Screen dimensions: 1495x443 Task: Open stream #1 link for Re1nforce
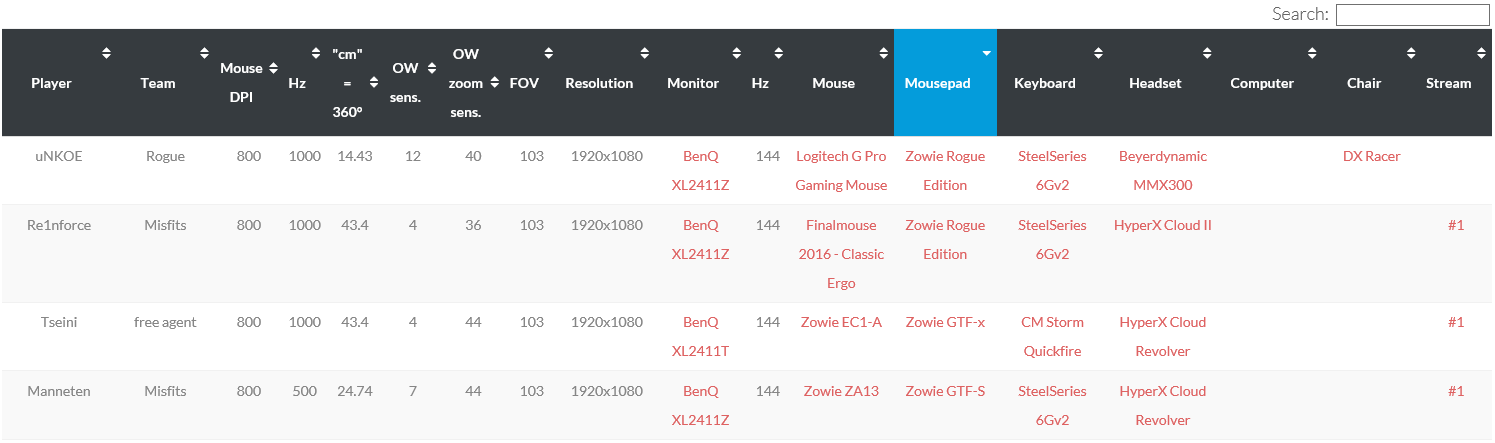(1456, 225)
